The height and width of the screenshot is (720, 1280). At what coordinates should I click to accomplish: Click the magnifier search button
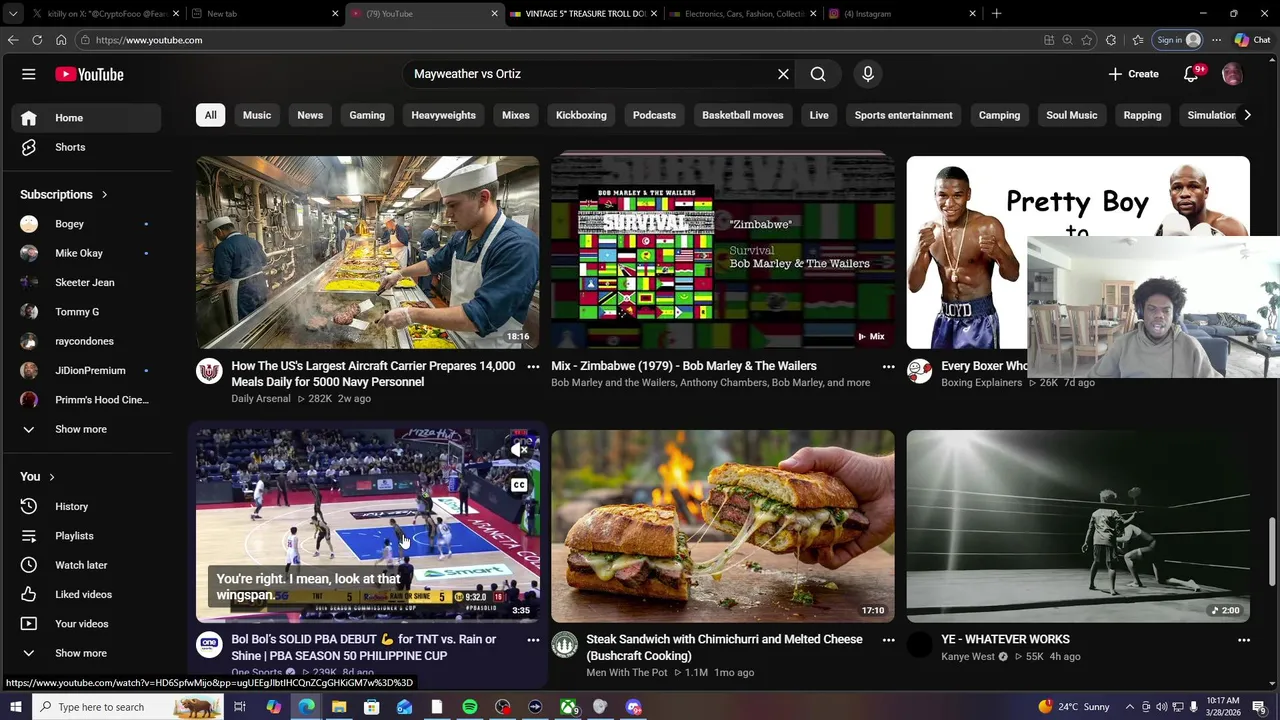[x=818, y=74]
